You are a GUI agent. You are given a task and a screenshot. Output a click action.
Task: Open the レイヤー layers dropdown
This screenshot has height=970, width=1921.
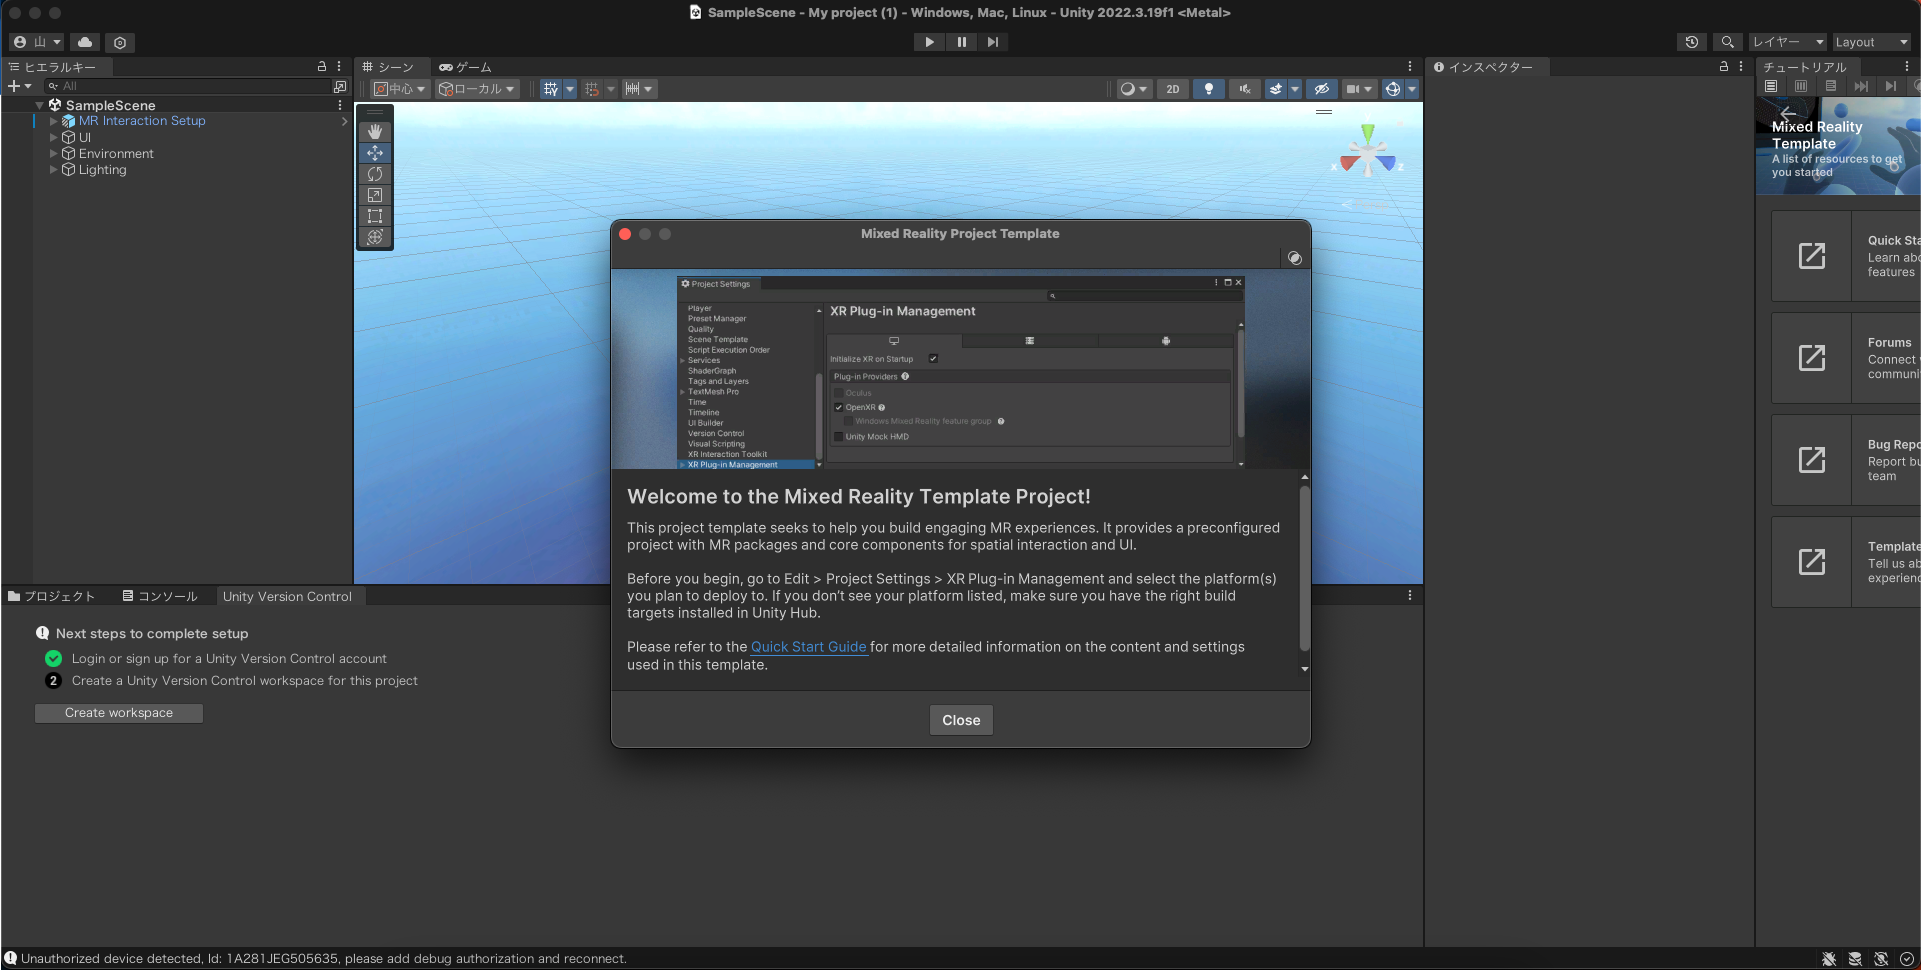tap(1787, 42)
